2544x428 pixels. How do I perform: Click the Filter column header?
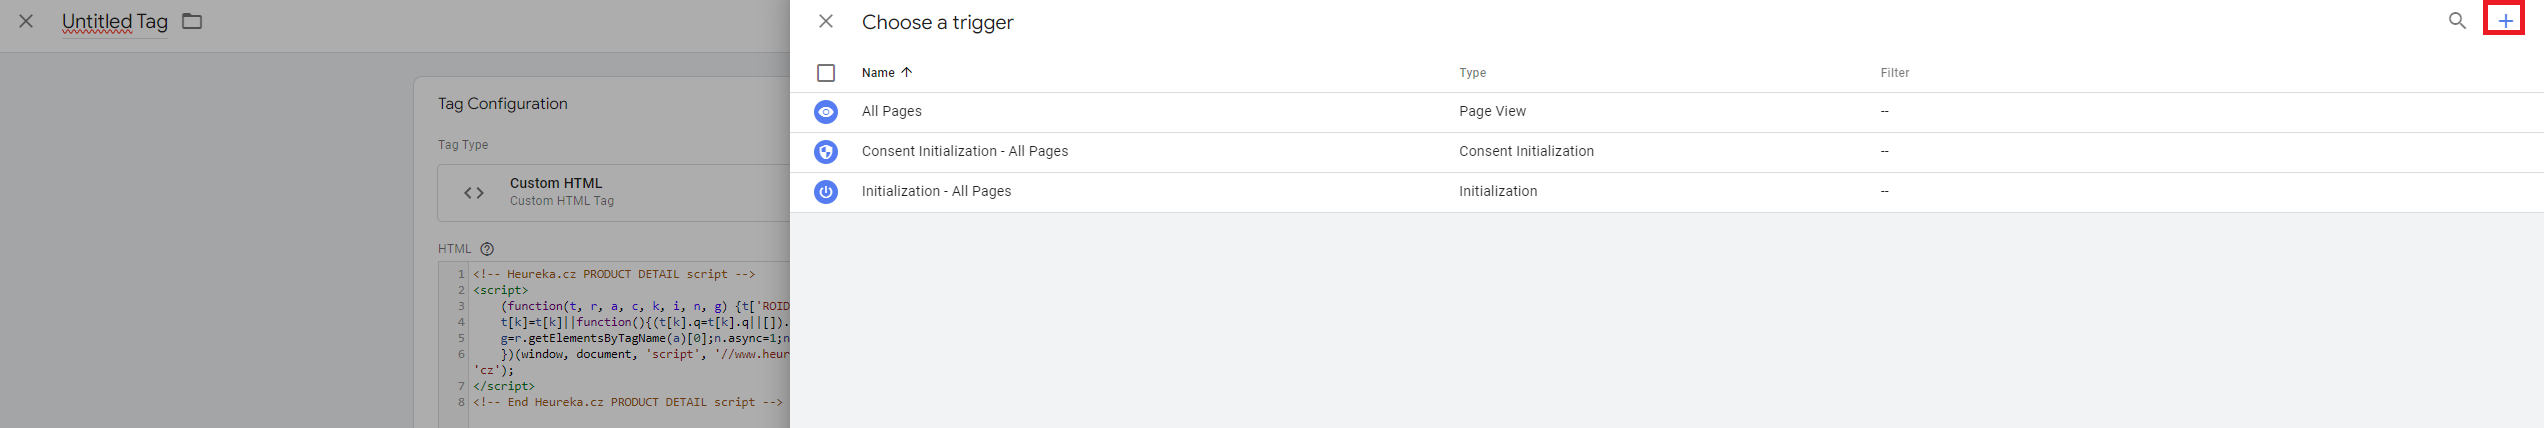(x=1894, y=73)
